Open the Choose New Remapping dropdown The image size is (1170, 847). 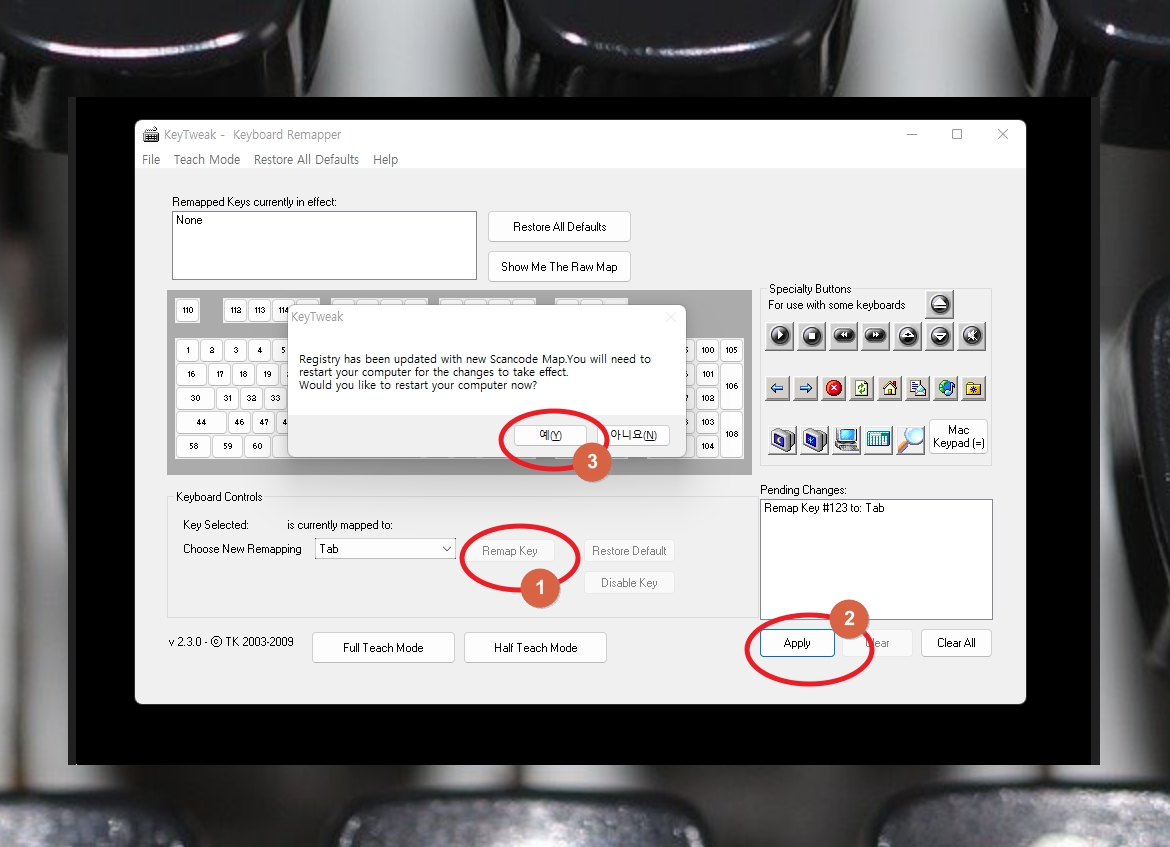tap(385, 548)
